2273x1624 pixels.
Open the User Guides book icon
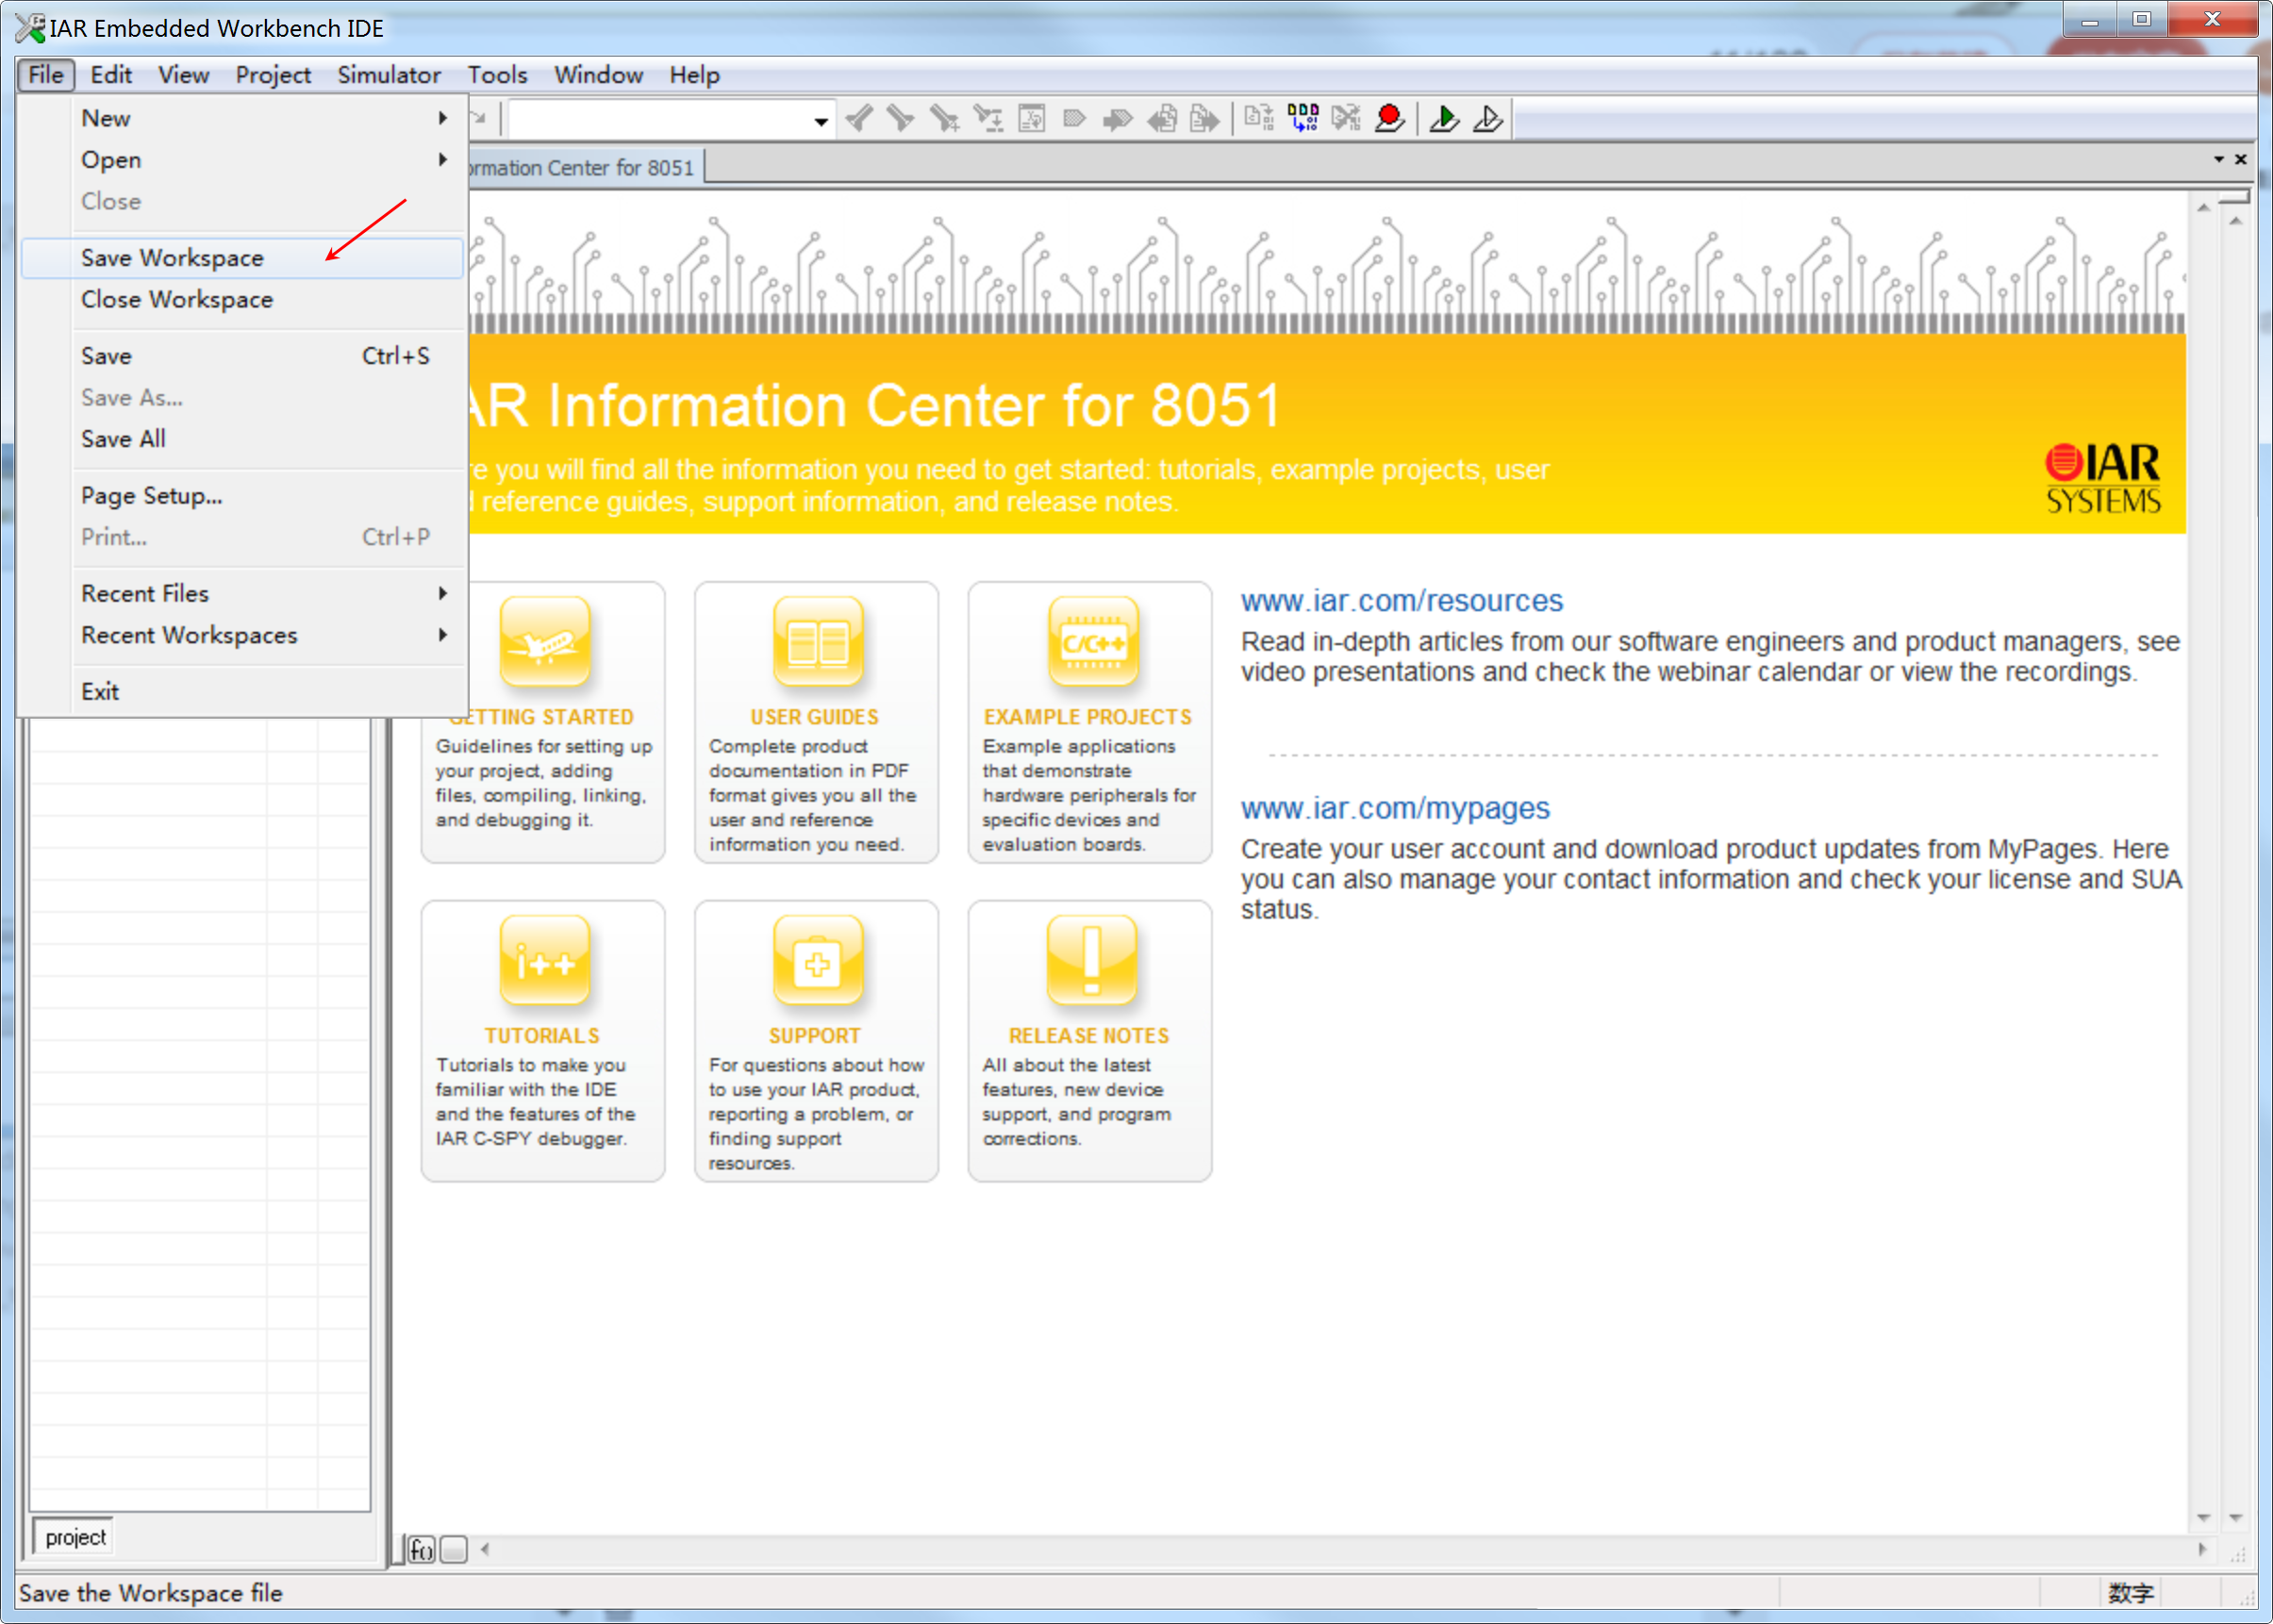[x=817, y=643]
